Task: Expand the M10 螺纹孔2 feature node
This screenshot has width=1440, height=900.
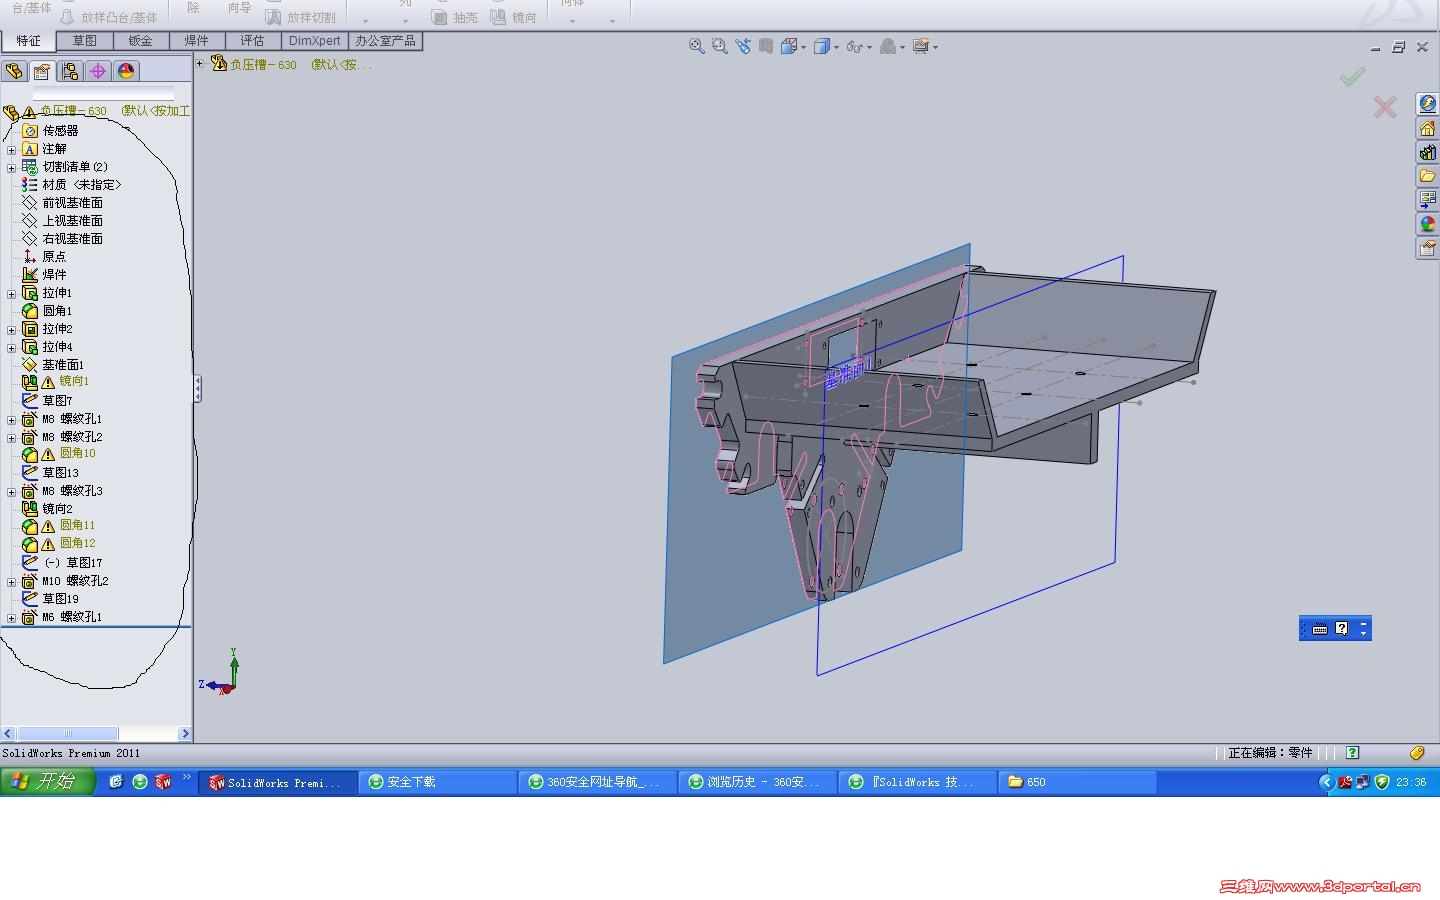Action: [11, 582]
